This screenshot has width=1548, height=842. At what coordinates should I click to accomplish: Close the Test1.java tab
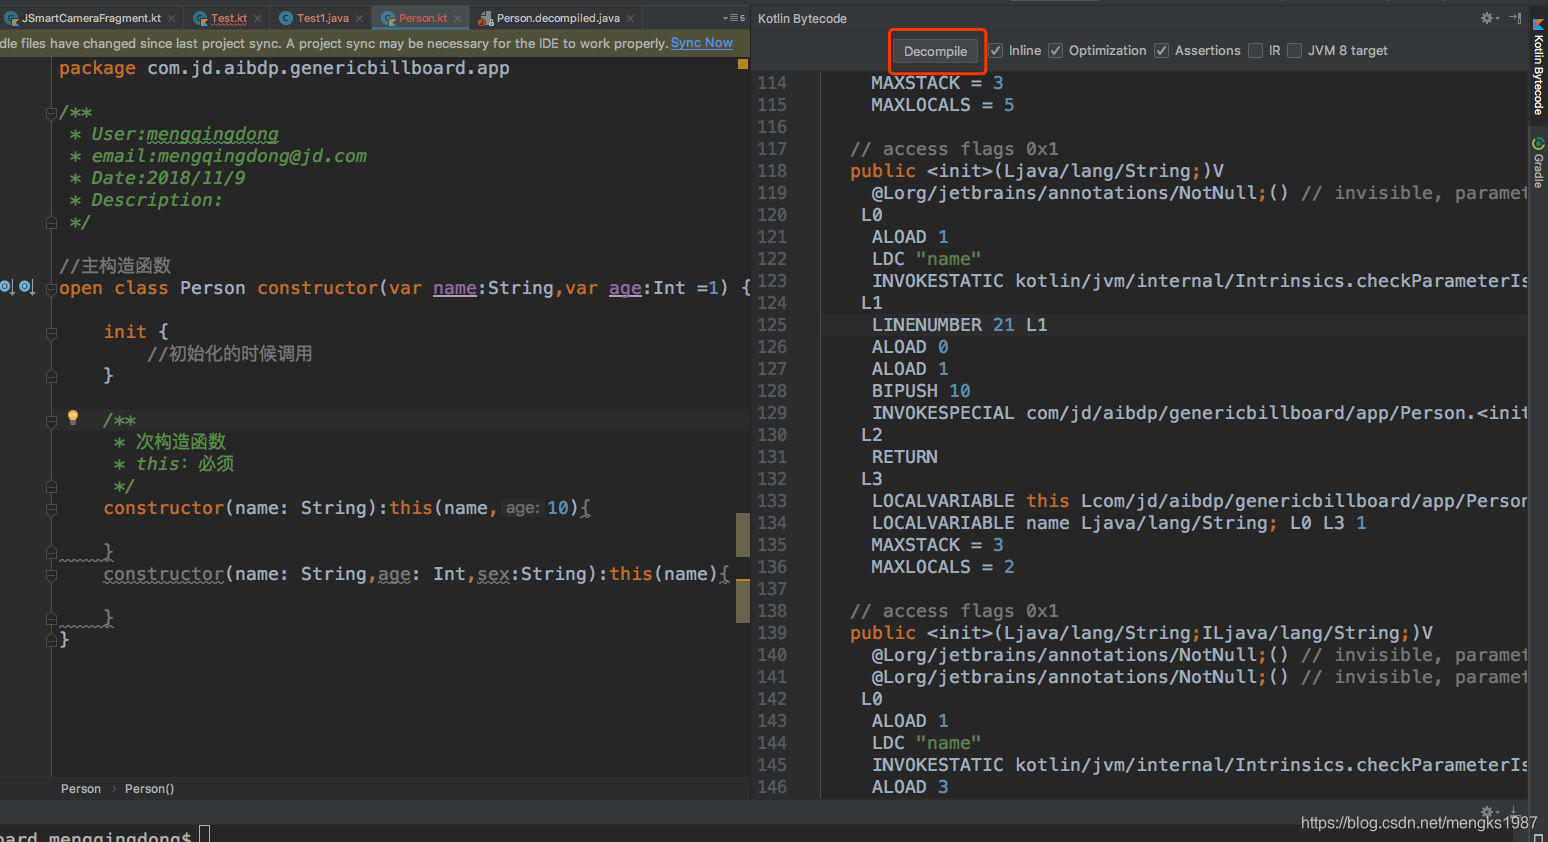coord(360,19)
